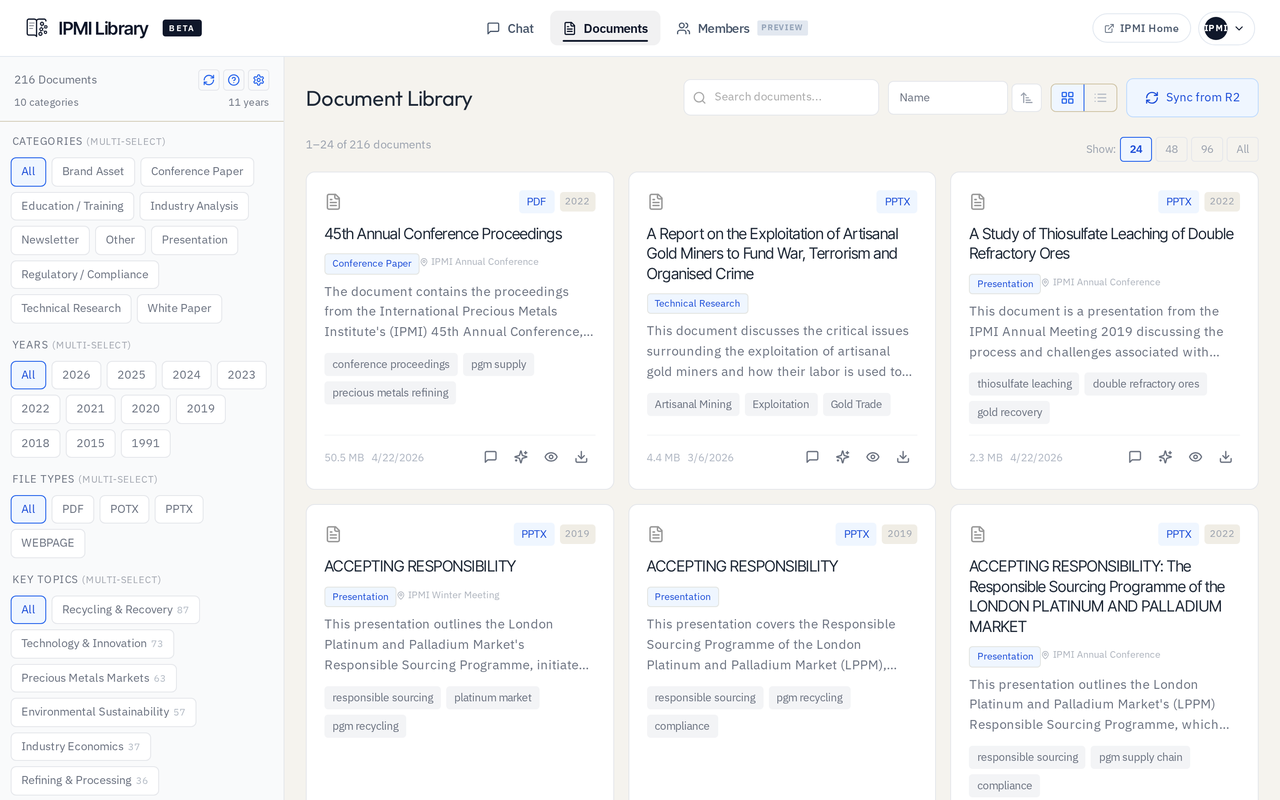
Task: Filter documents by year 2019
Action: pos(200,409)
